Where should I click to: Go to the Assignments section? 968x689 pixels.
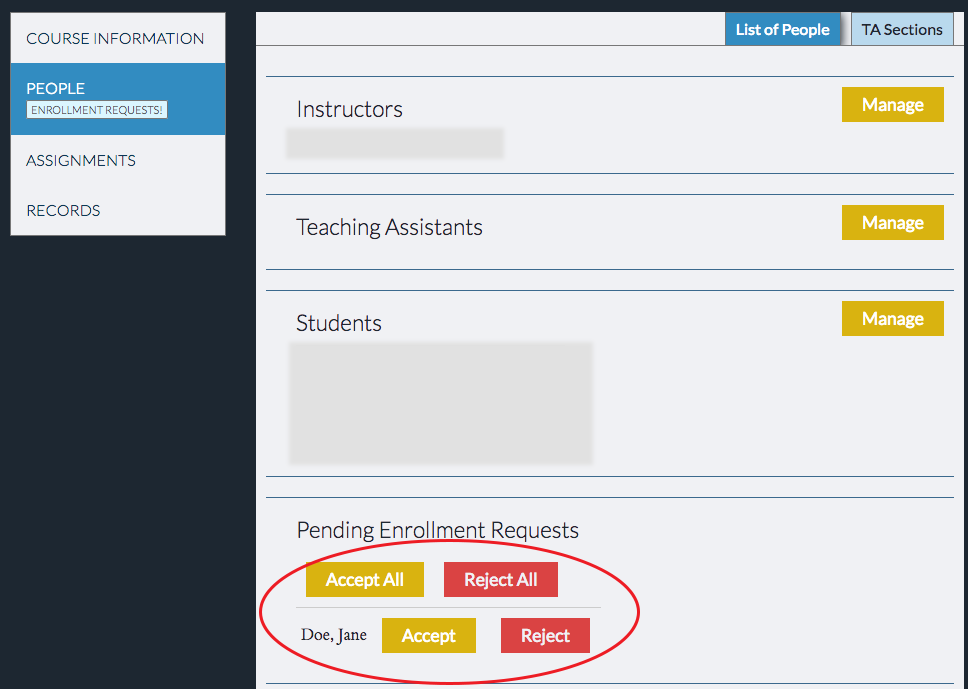point(81,160)
